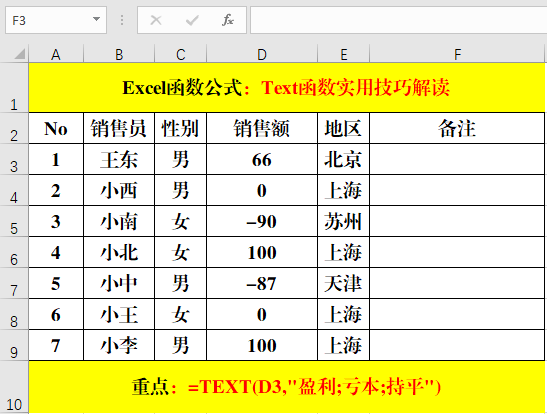
Task: Select row 6 header
Action: pos(14,252)
